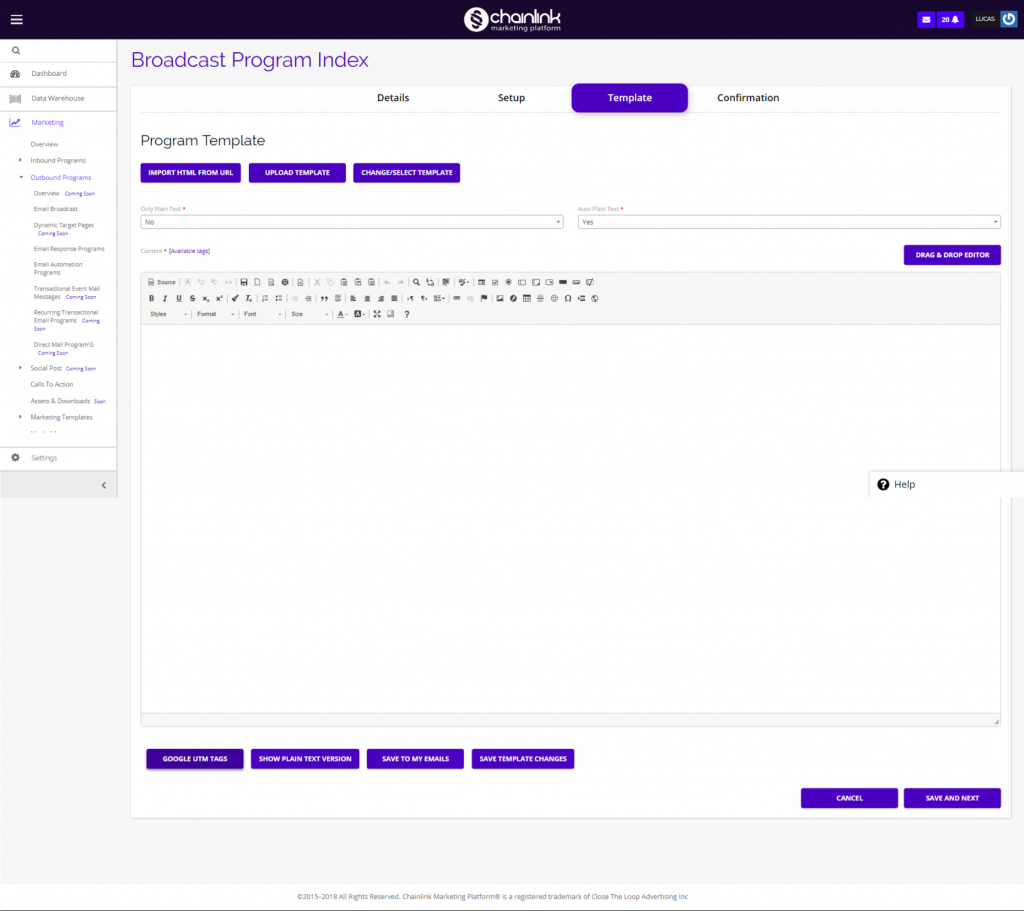The image size is (1024, 911).
Task: Insert a table using the table icon
Action: point(527,298)
